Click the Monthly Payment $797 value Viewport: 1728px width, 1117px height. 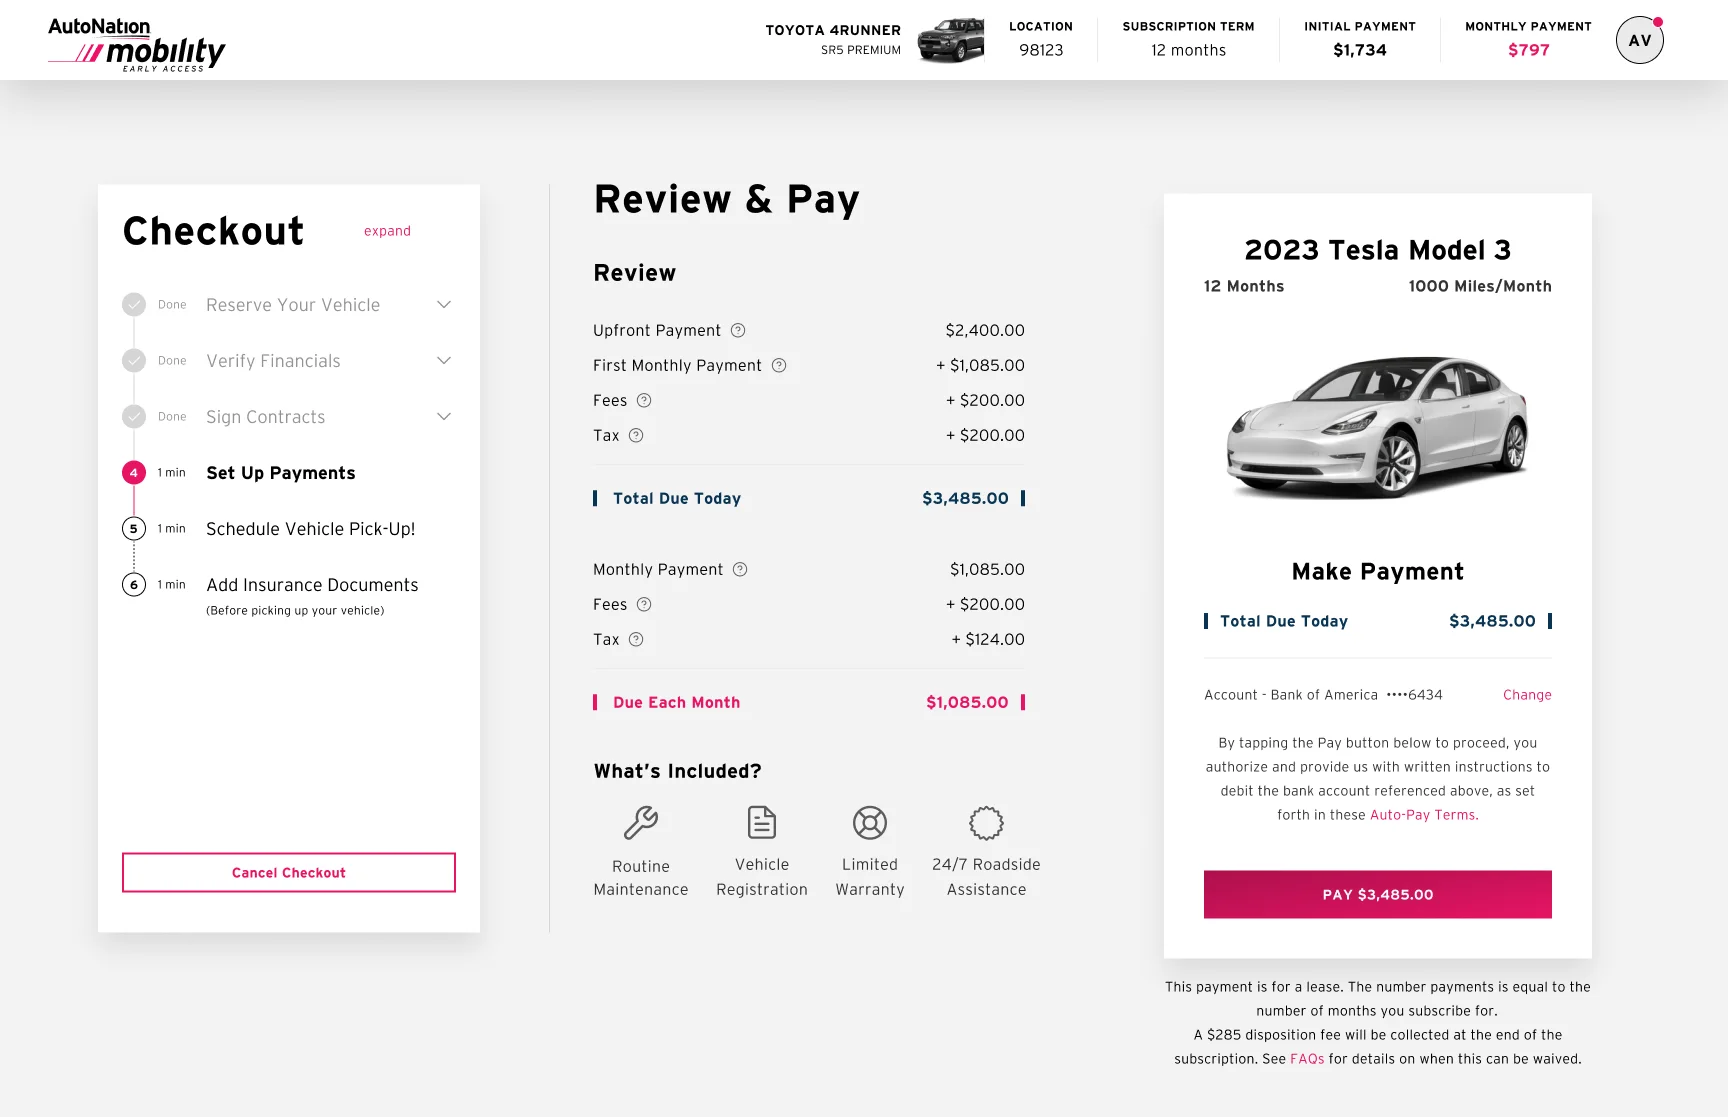1529,51
